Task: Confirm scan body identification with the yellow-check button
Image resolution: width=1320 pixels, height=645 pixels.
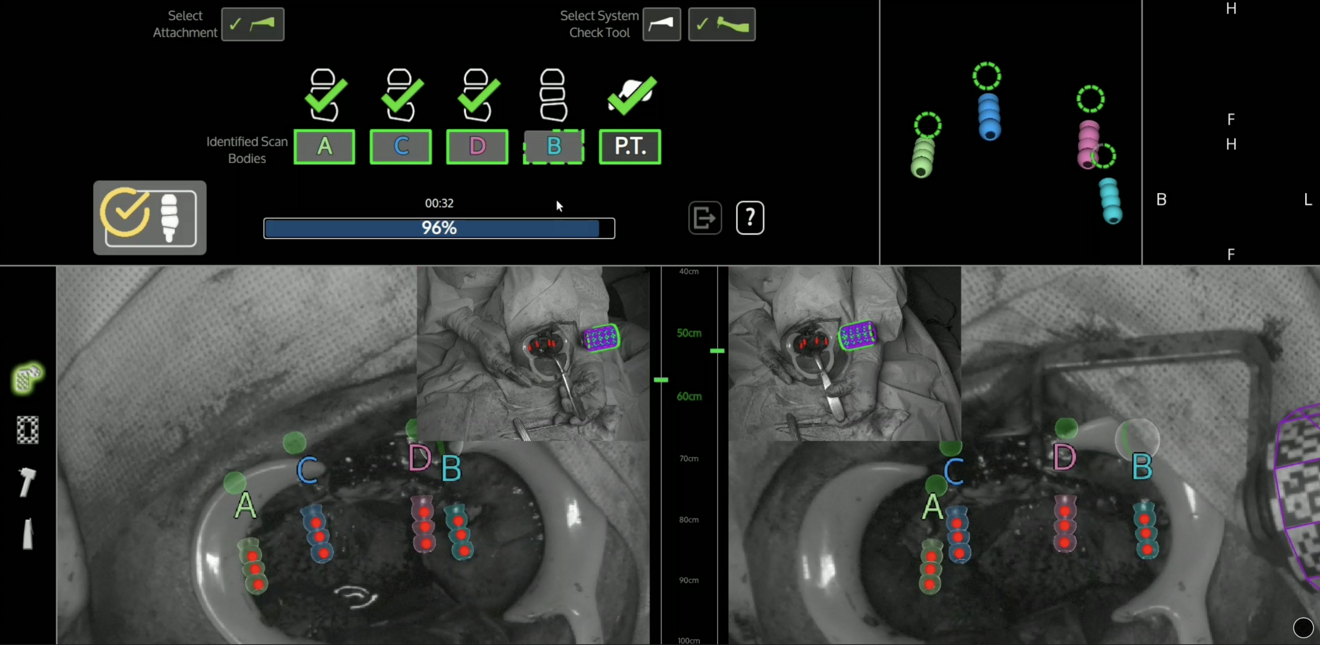Action: coord(150,217)
